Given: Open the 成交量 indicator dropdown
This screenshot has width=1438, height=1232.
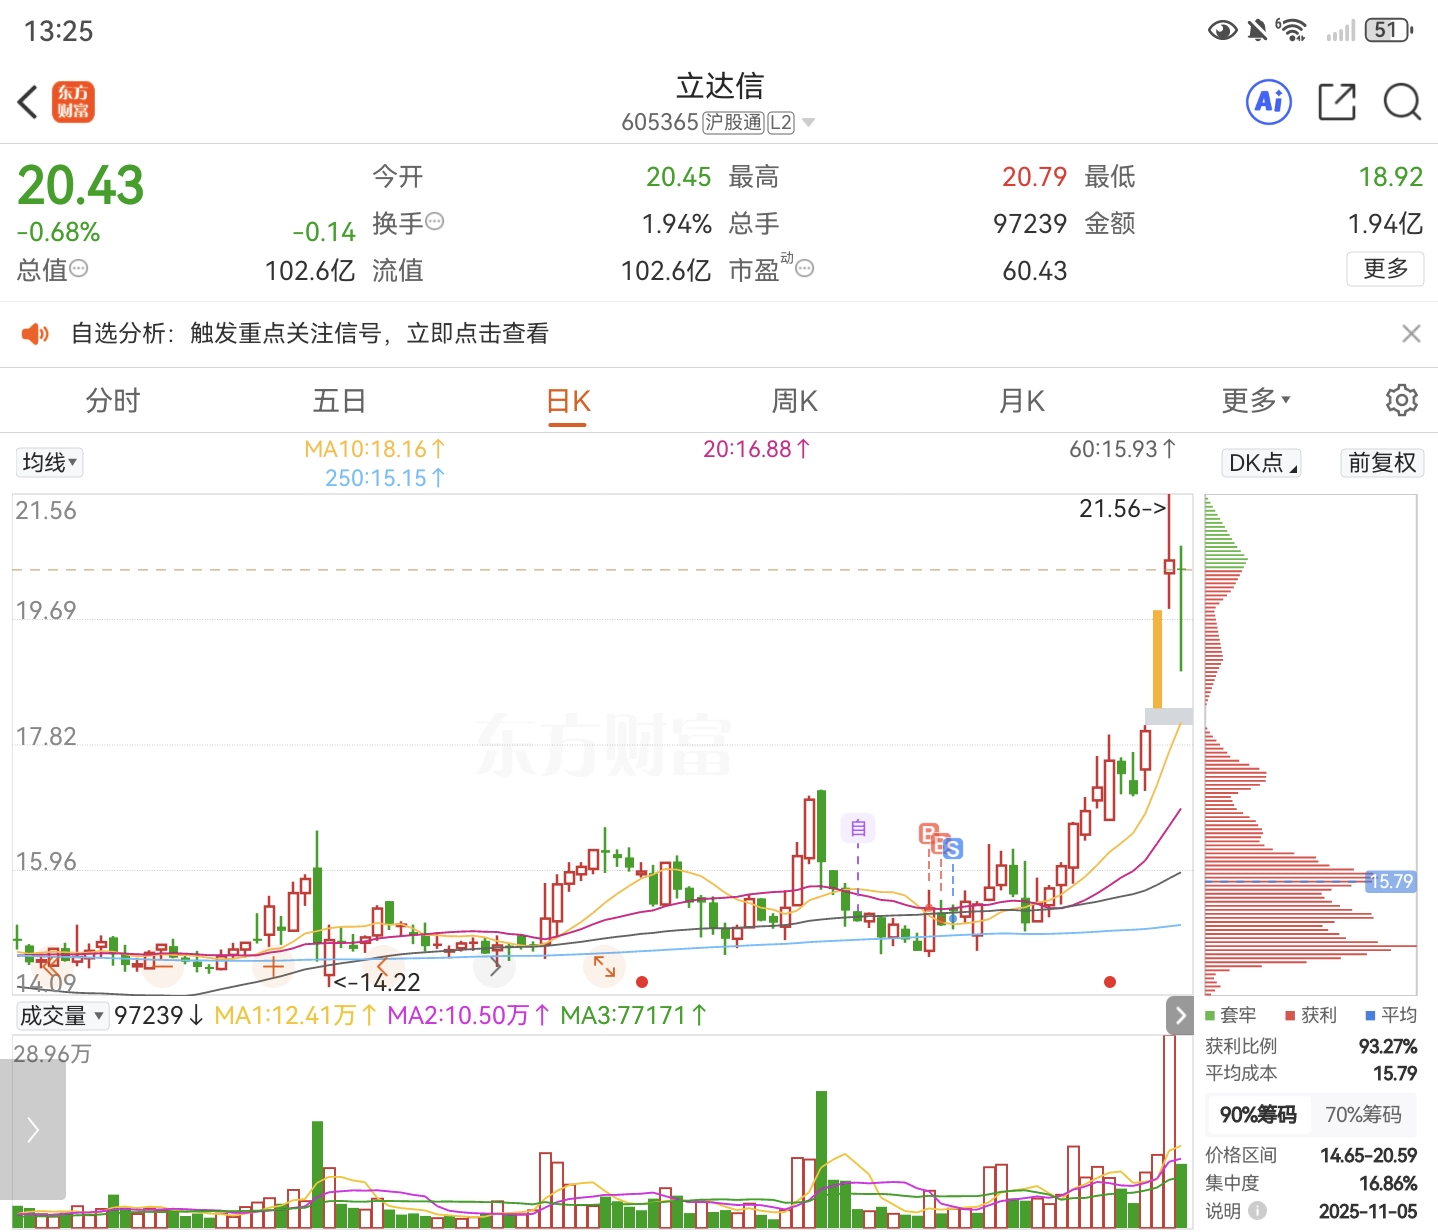Looking at the screenshot, I should coord(62,1016).
